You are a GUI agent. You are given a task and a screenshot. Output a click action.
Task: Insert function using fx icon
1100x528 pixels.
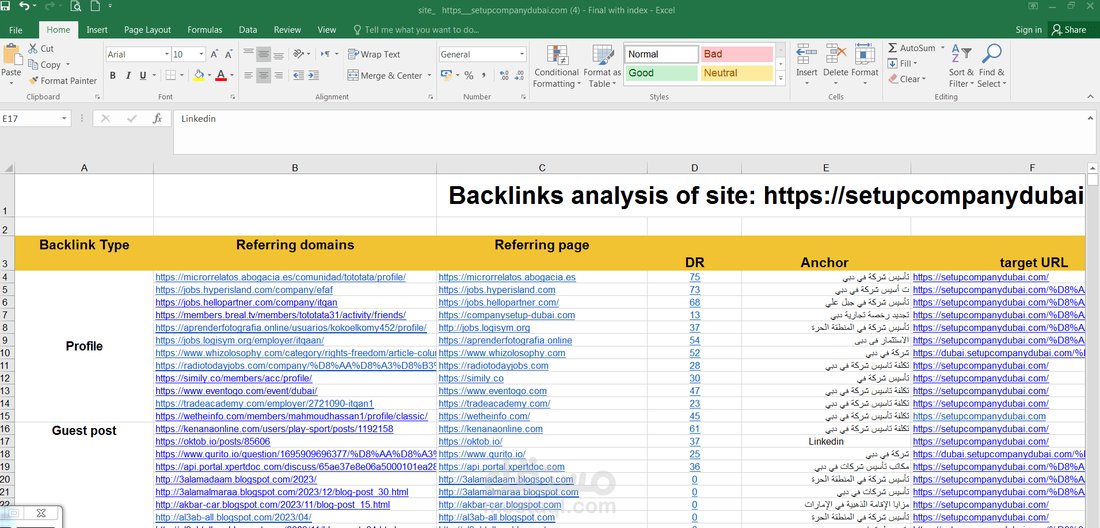pos(158,119)
